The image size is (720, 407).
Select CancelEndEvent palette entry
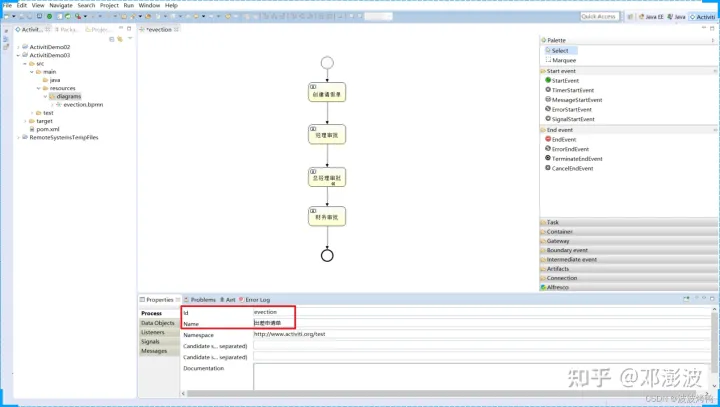[569, 168]
